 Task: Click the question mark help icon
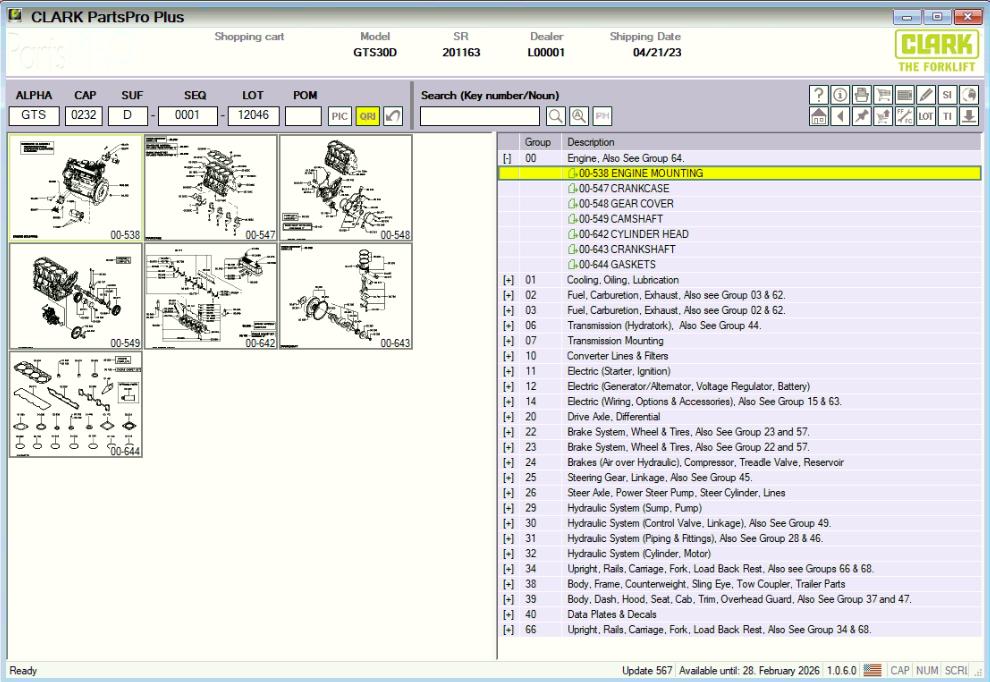[x=820, y=95]
